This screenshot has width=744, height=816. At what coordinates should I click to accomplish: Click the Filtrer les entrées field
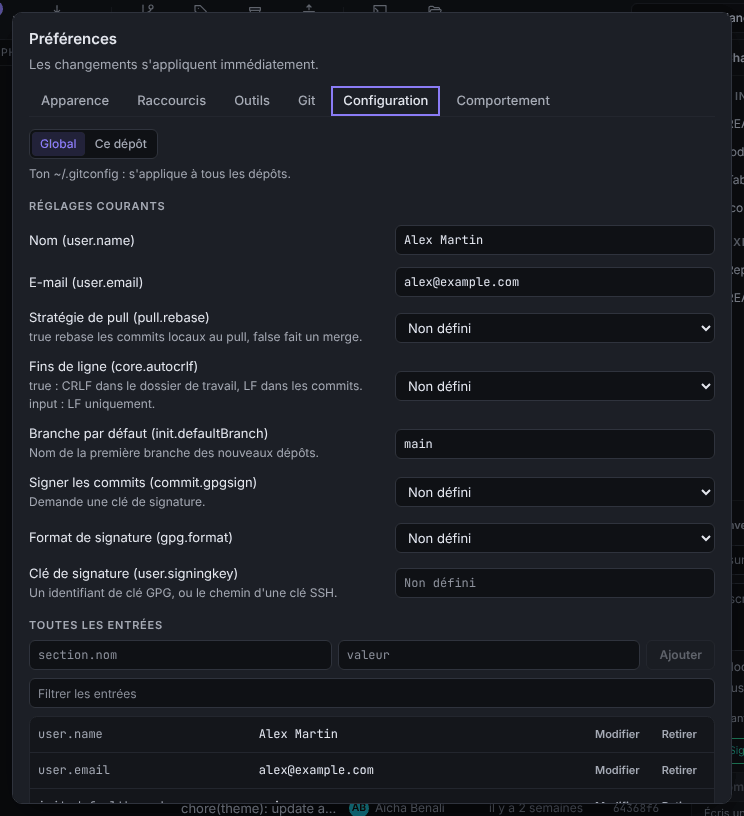(371, 693)
